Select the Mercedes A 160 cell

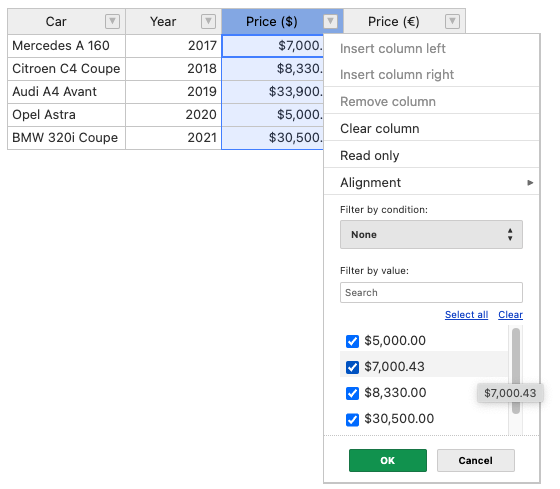coord(66,46)
